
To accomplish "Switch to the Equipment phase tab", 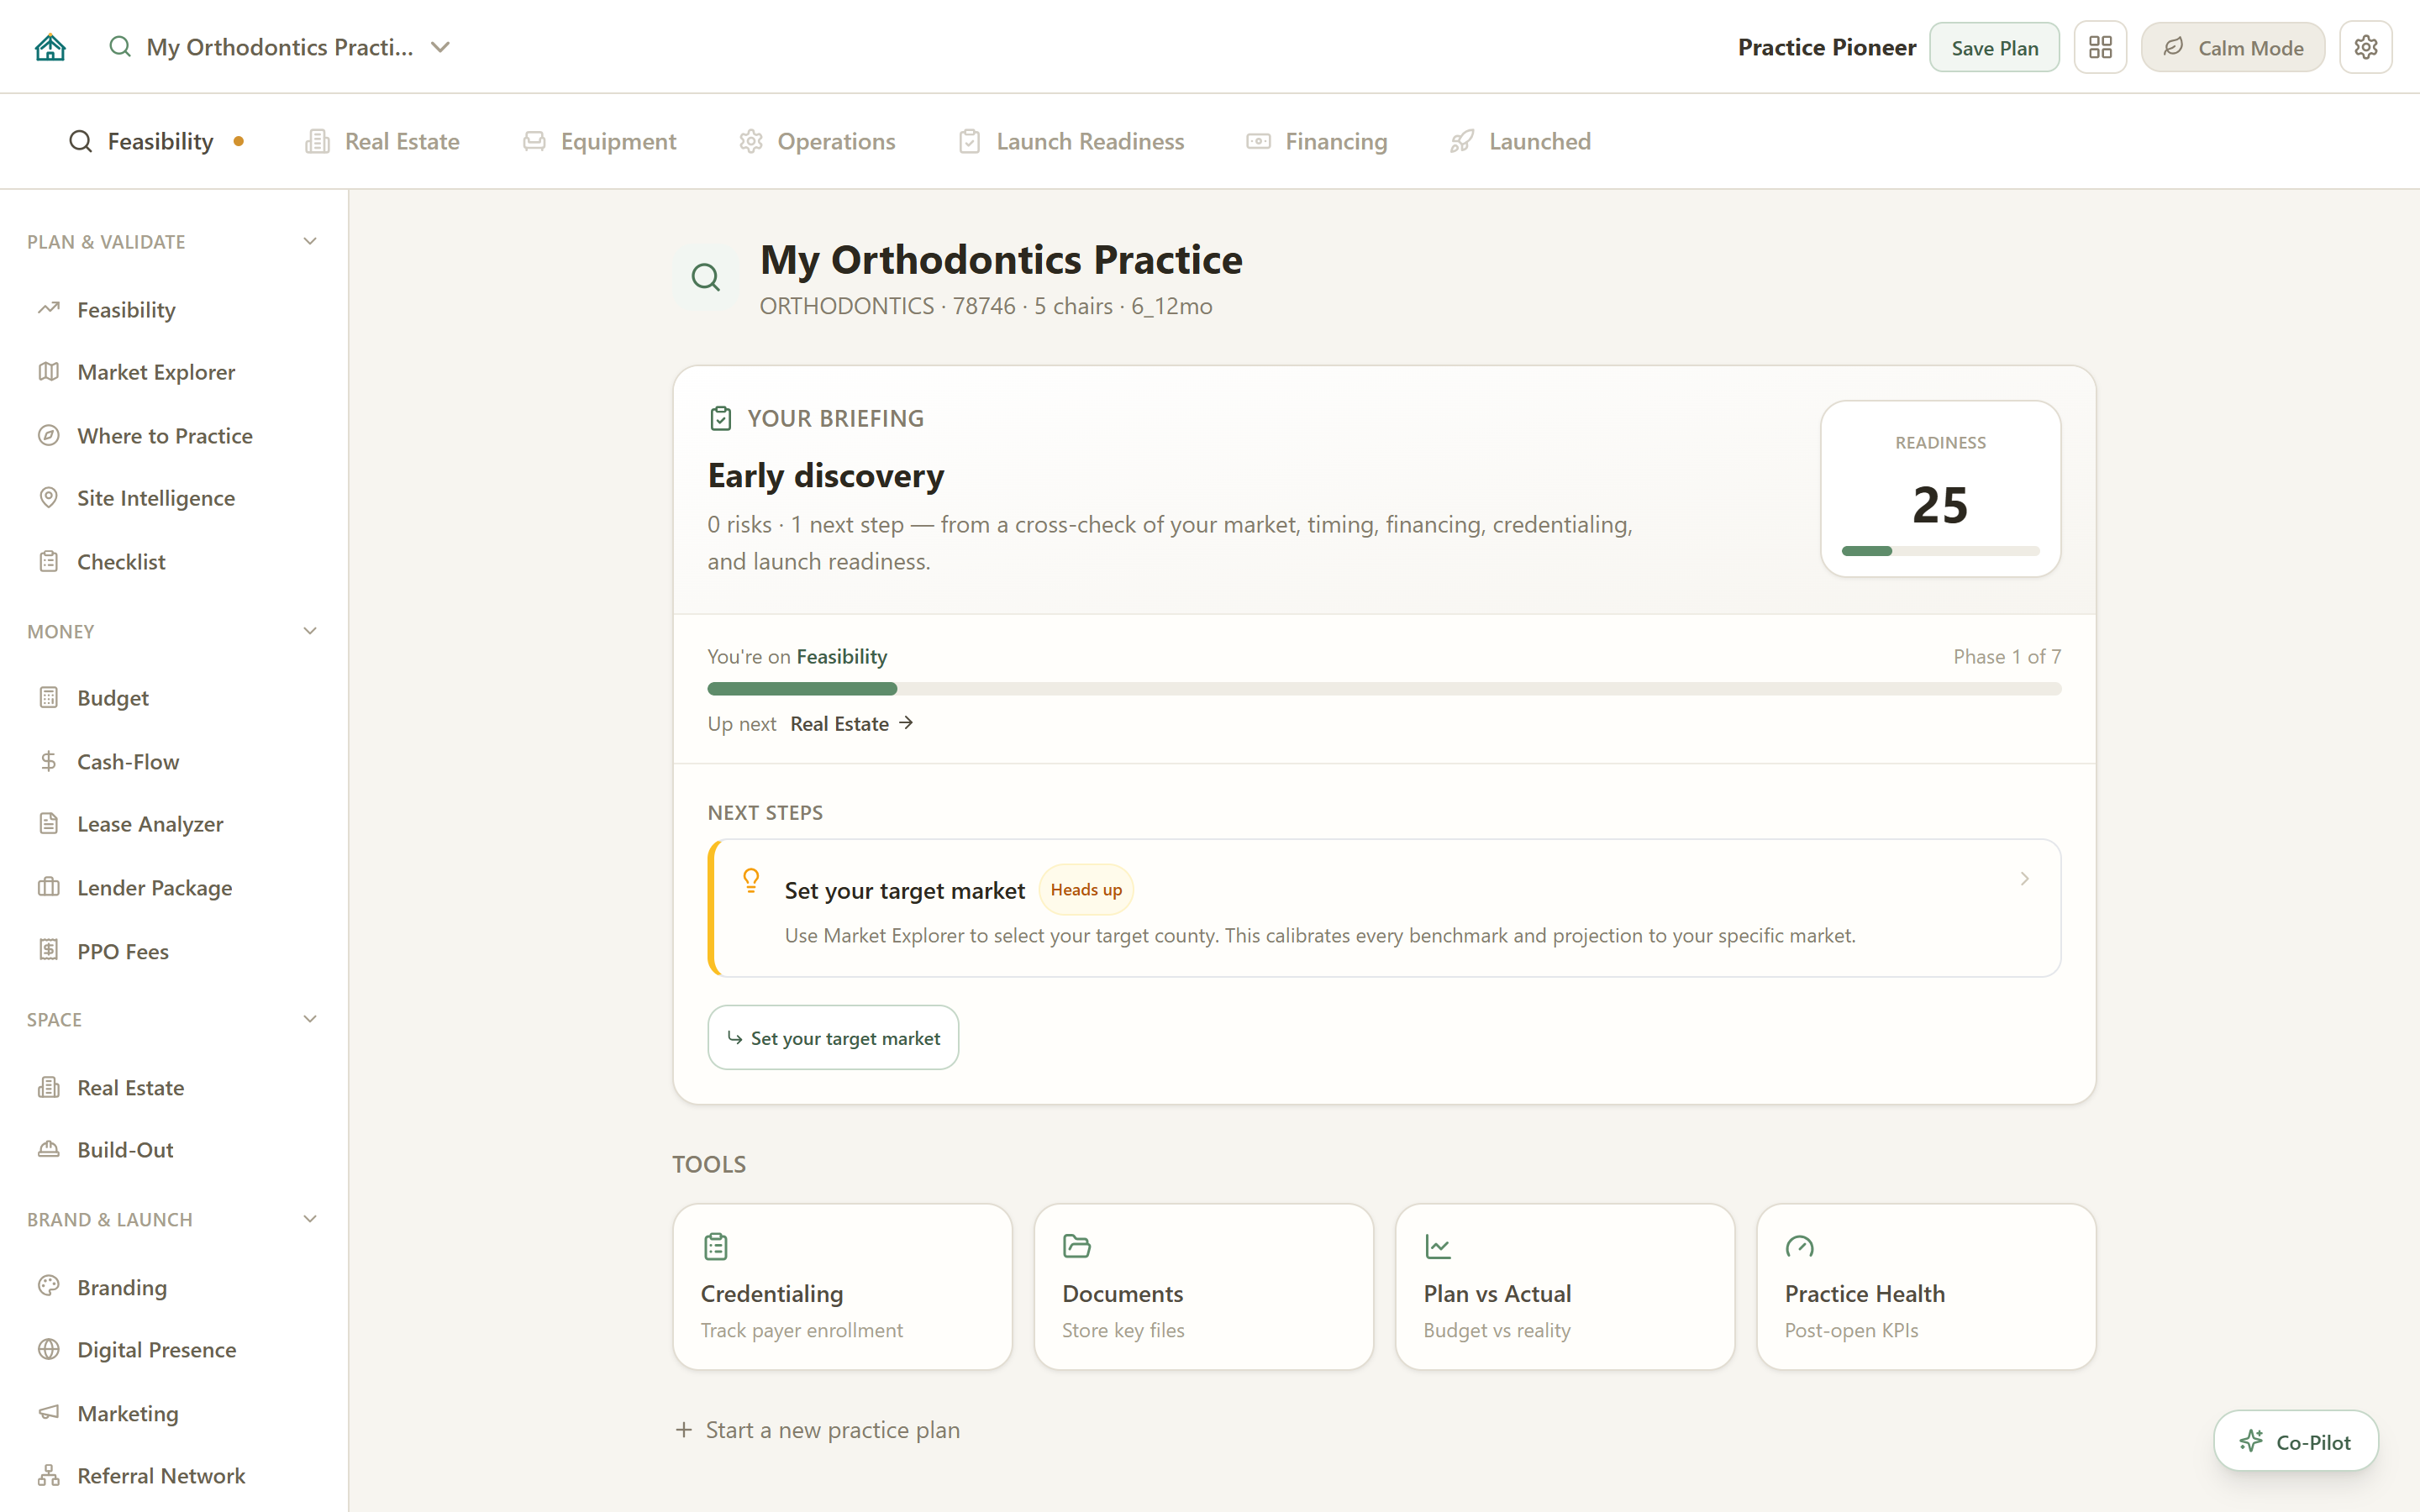I will [x=600, y=141].
